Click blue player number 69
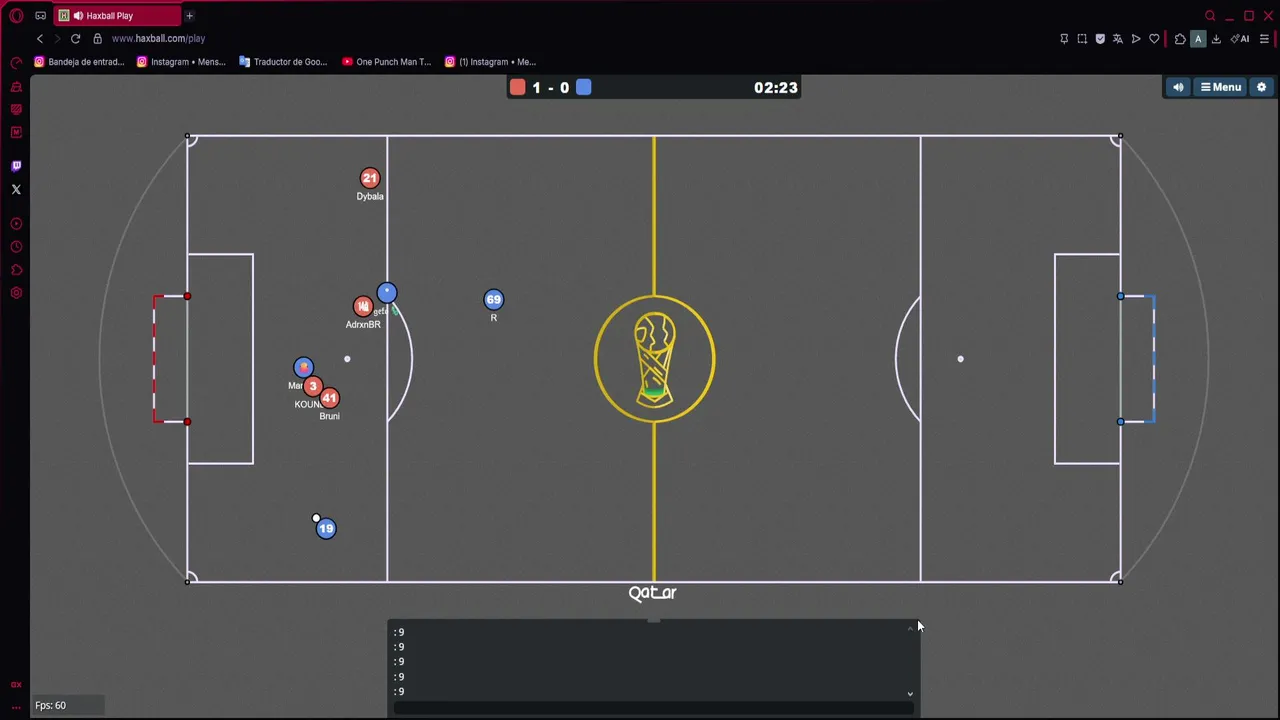This screenshot has width=1280, height=720. [x=493, y=300]
